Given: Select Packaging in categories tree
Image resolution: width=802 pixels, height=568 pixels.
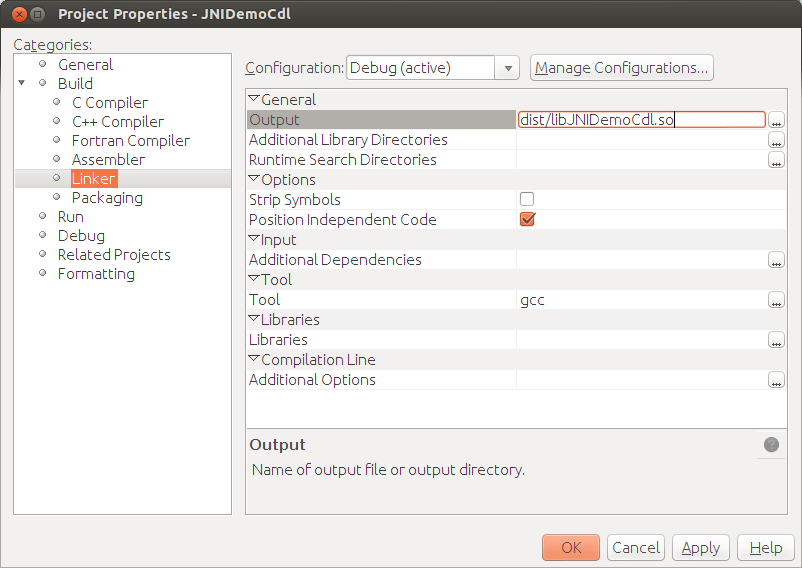Looking at the screenshot, I should pos(107,198).
